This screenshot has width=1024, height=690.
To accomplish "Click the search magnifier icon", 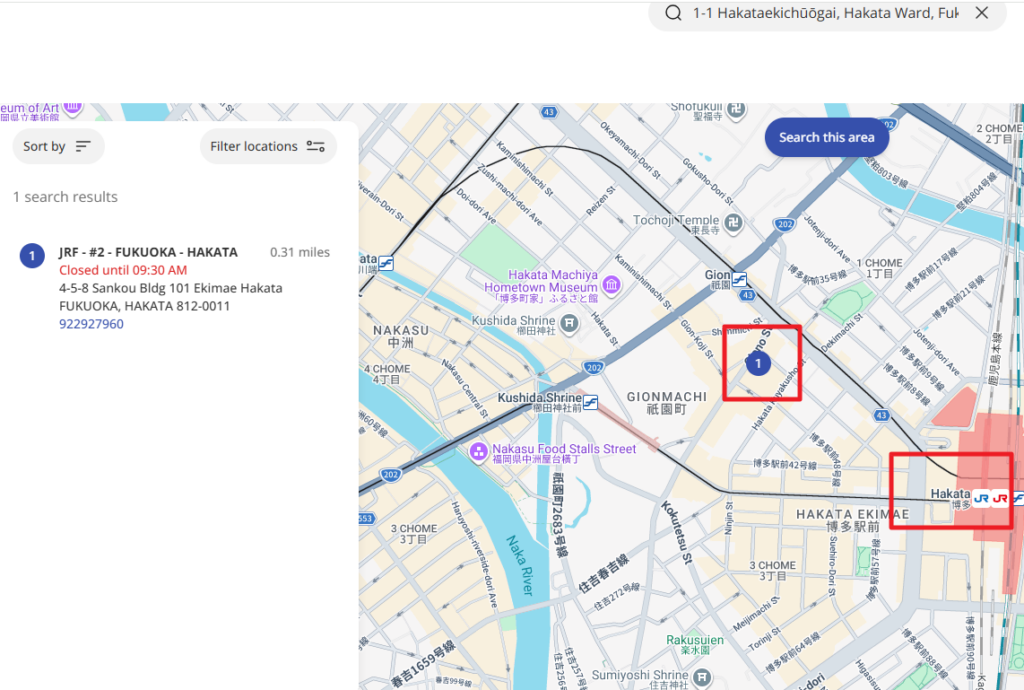I will 674,13.
